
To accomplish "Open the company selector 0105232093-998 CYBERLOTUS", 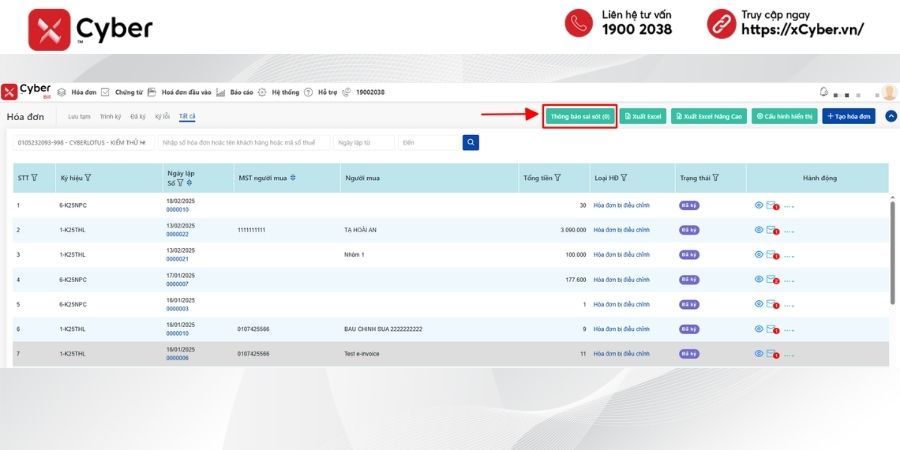I will pyautogui.click(x=83, y=142).
